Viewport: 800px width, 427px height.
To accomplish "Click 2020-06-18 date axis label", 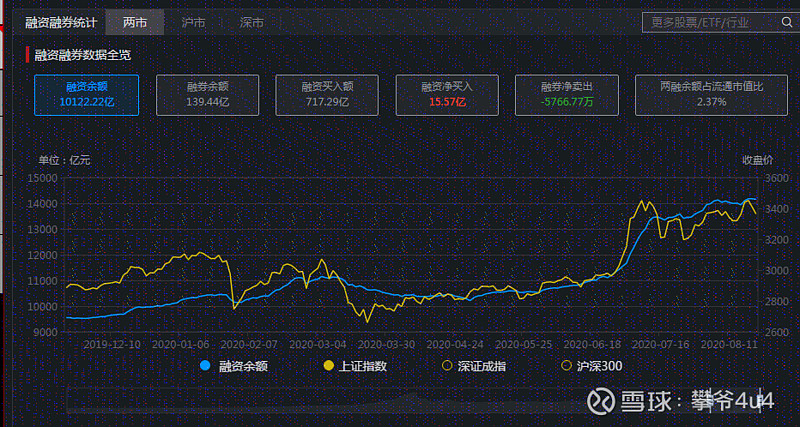I will [x=592, y=344].
